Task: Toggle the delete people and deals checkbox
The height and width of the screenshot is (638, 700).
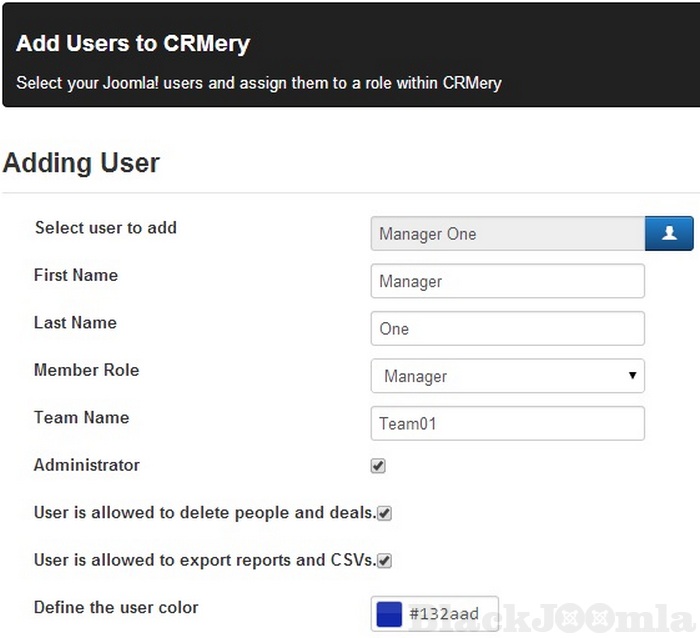Action: 384,513
